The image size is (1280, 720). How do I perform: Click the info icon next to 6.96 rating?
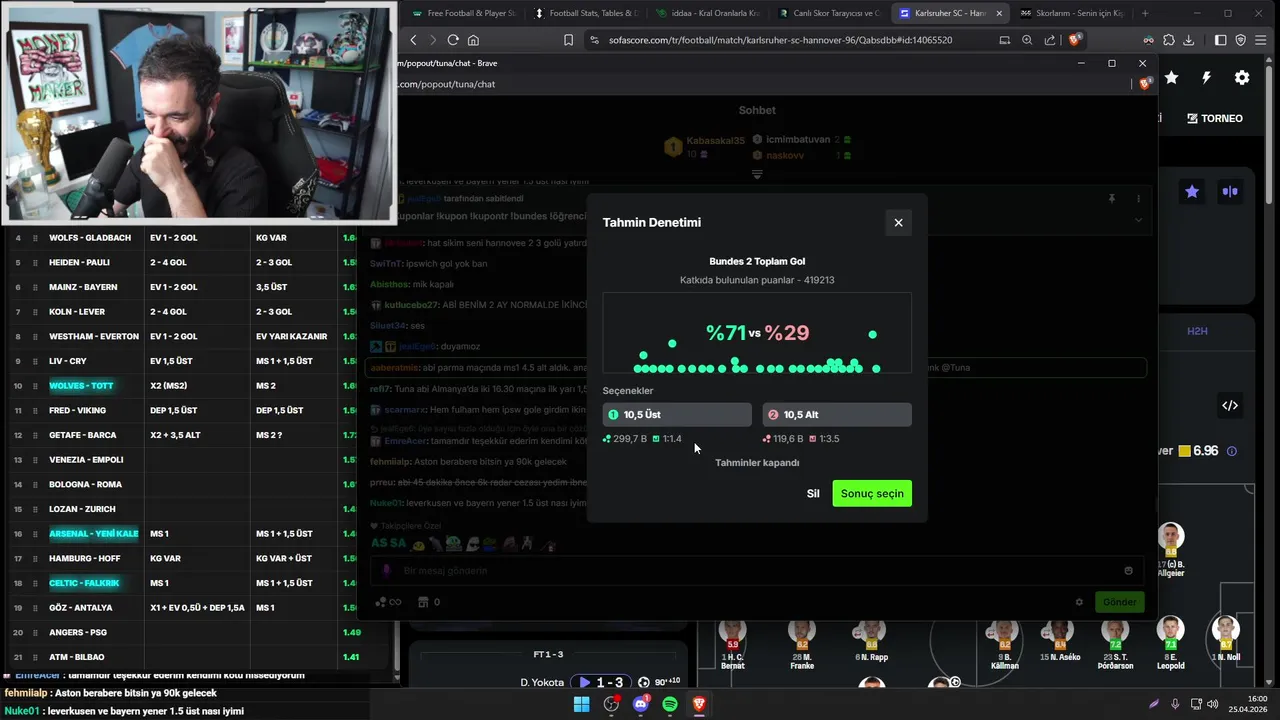[x=1231, y=451]
